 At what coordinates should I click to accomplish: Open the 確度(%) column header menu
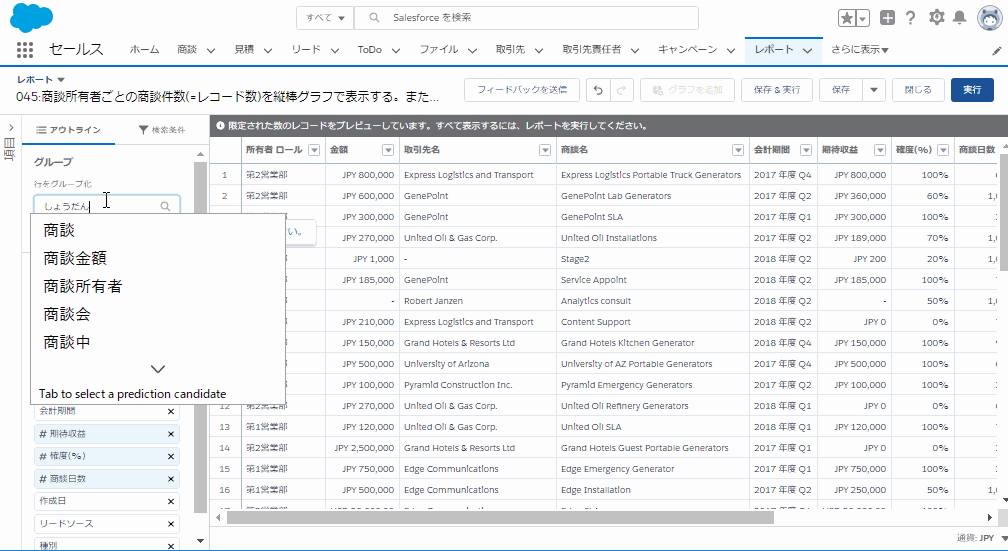(943, 150)
